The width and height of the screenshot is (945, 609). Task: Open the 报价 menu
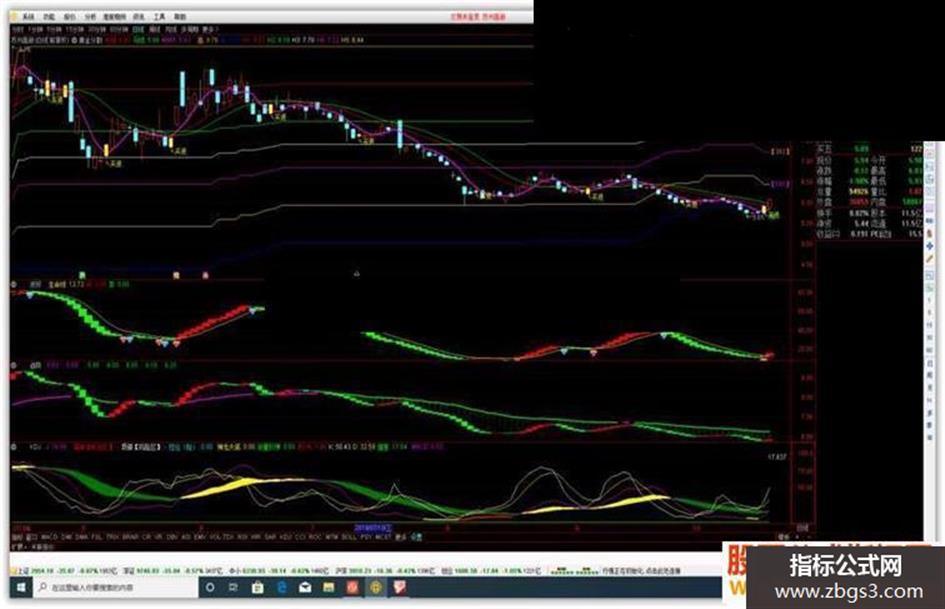(x=70, y=17)
